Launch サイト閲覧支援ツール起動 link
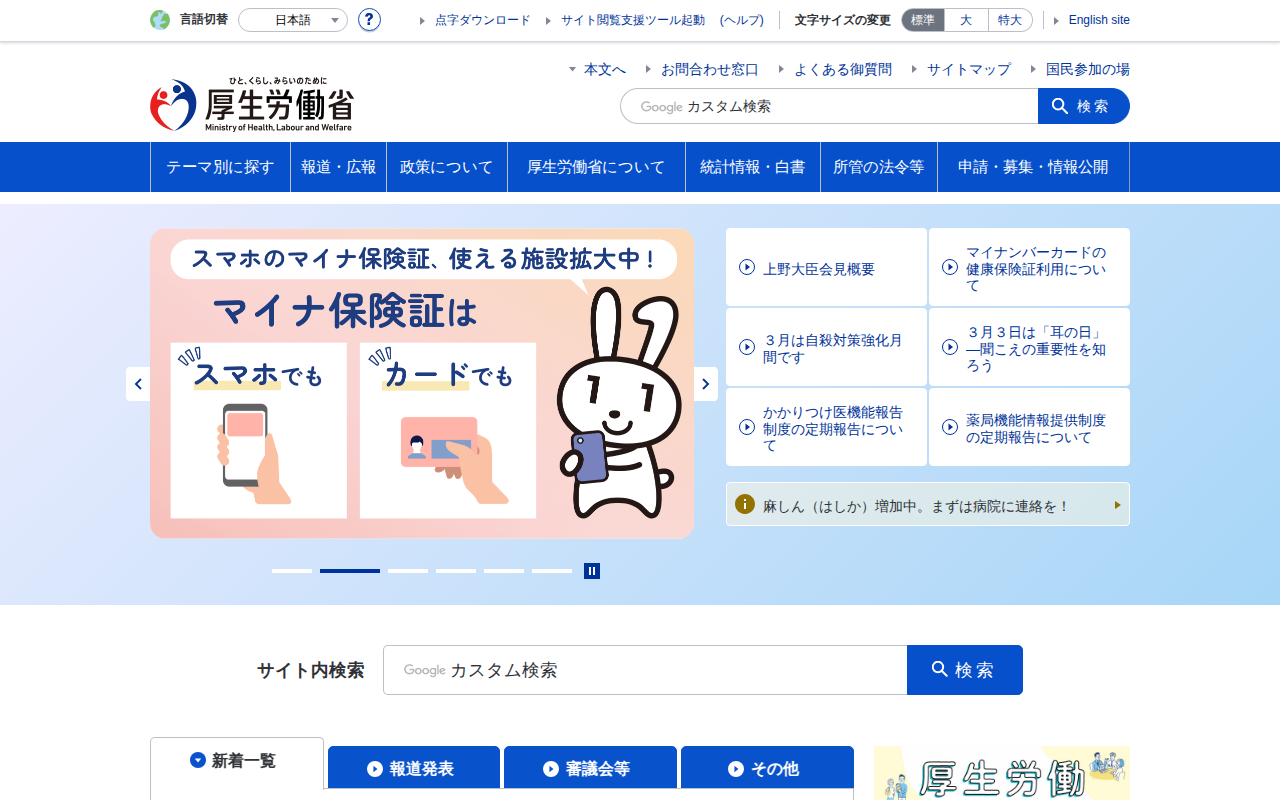The width and height of the screenshot is (1280, 800). click(x=633, y=20)
